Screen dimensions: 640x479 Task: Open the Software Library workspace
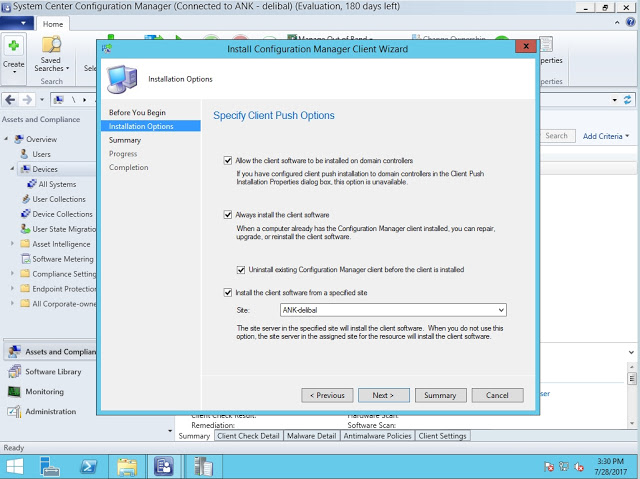pyautogui.click(x=14, y=372)
